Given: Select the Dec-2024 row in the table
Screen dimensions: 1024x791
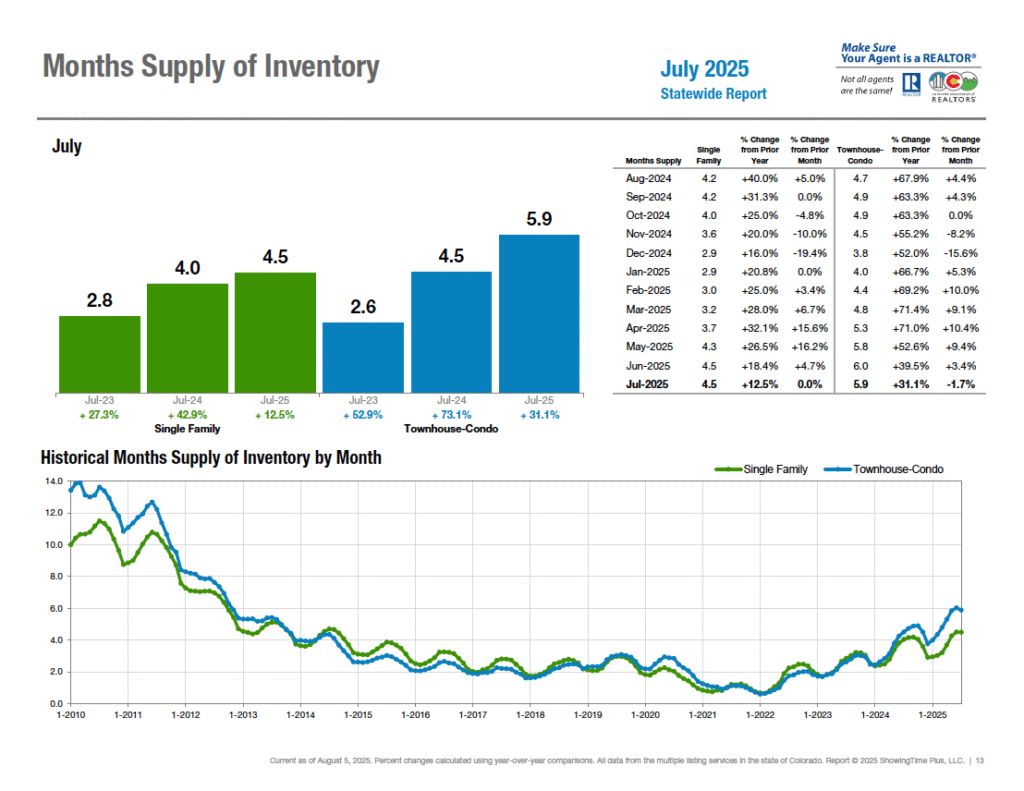Looking at the screenshot, I should [798, 253].
